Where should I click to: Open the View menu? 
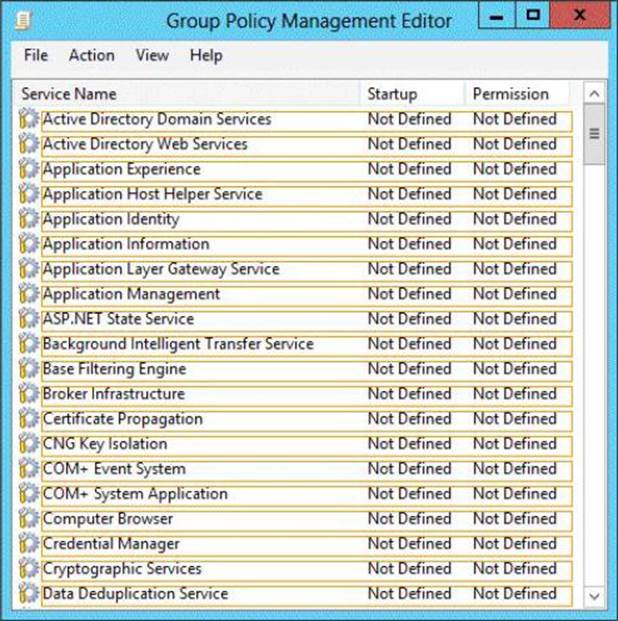point(152,56)
